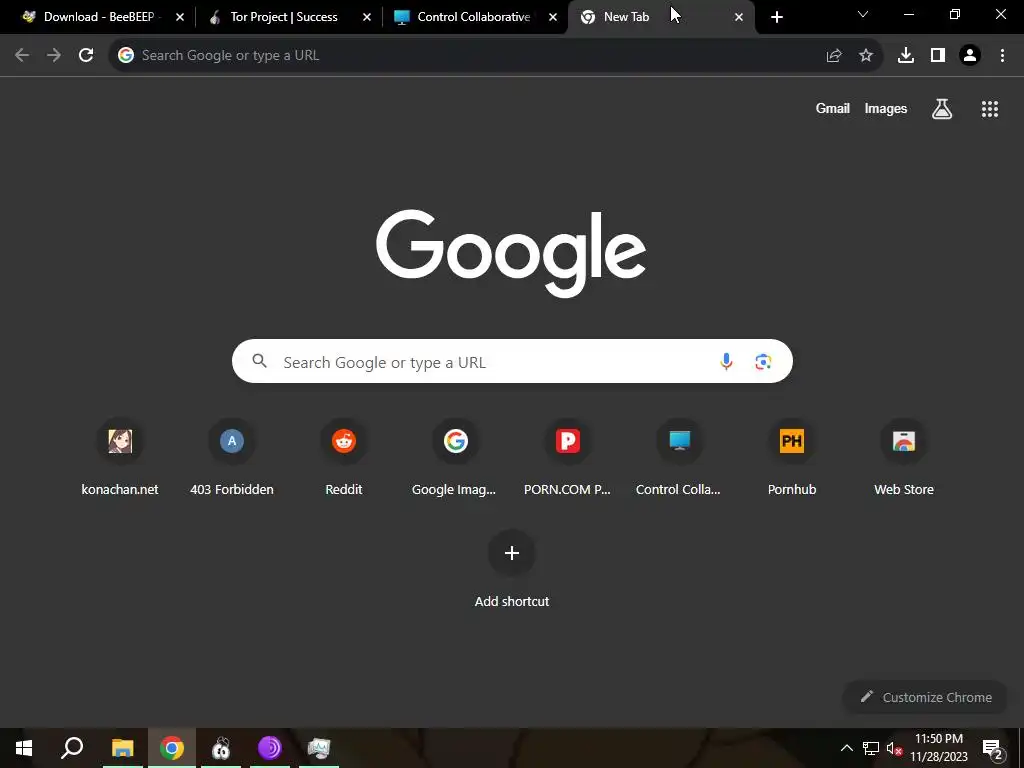Open Windows taskbar search

[x=72, y=748]
